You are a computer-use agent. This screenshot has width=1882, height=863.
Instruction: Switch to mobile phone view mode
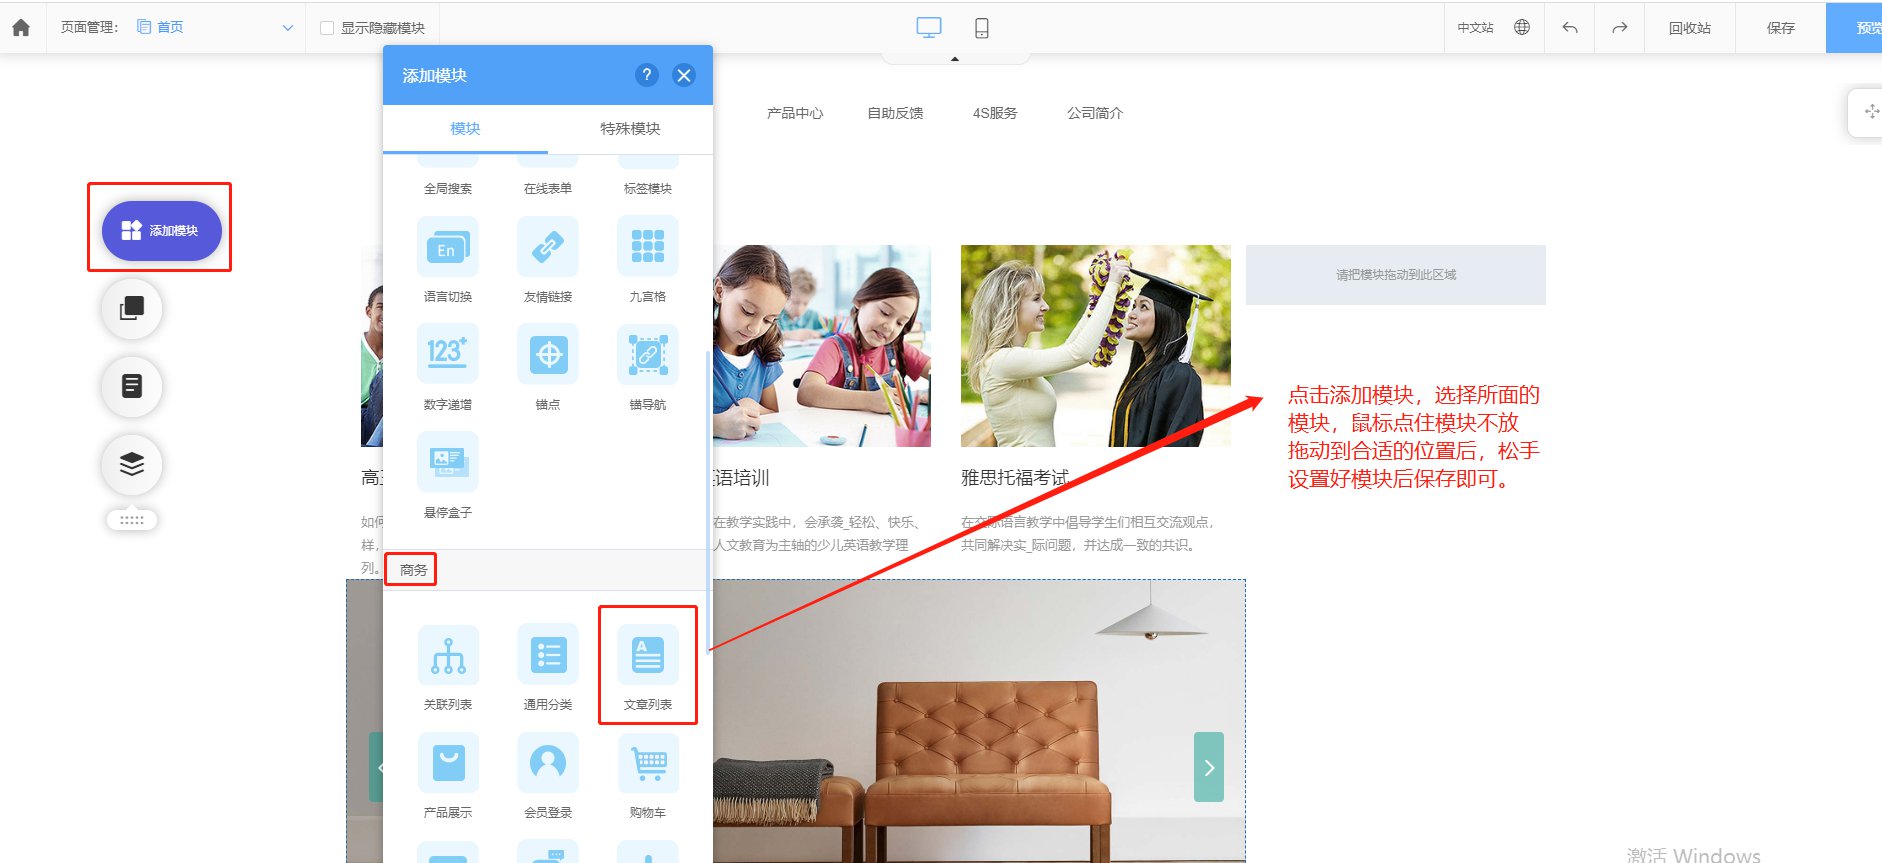pos(982,28)
